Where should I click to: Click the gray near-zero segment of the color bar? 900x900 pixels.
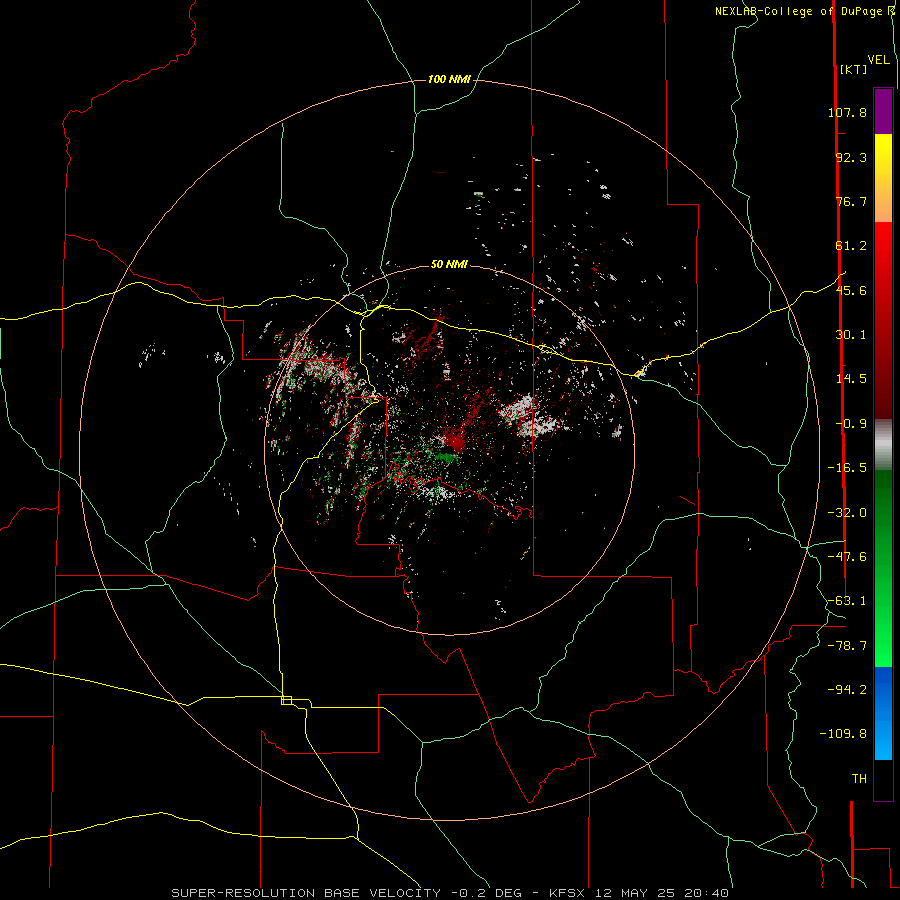883,444
